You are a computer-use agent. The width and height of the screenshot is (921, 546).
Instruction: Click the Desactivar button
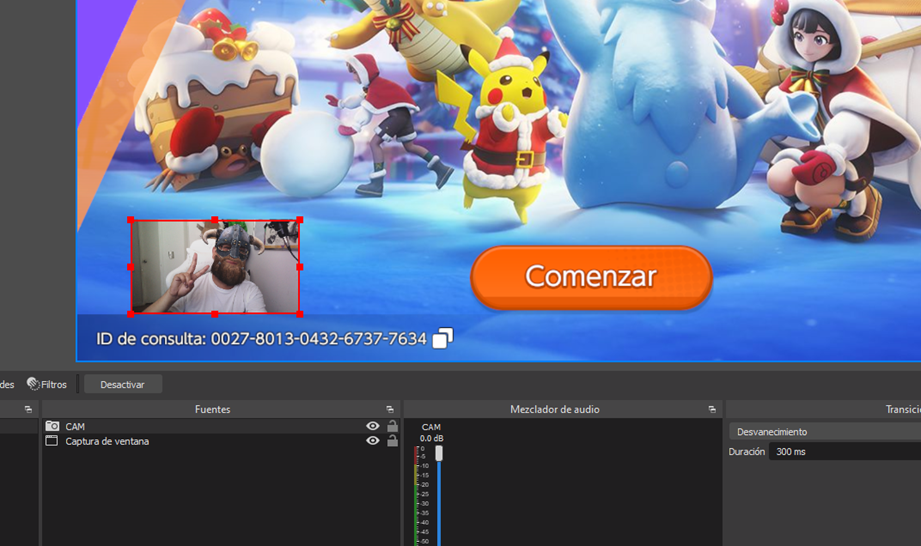click(122, 385)
